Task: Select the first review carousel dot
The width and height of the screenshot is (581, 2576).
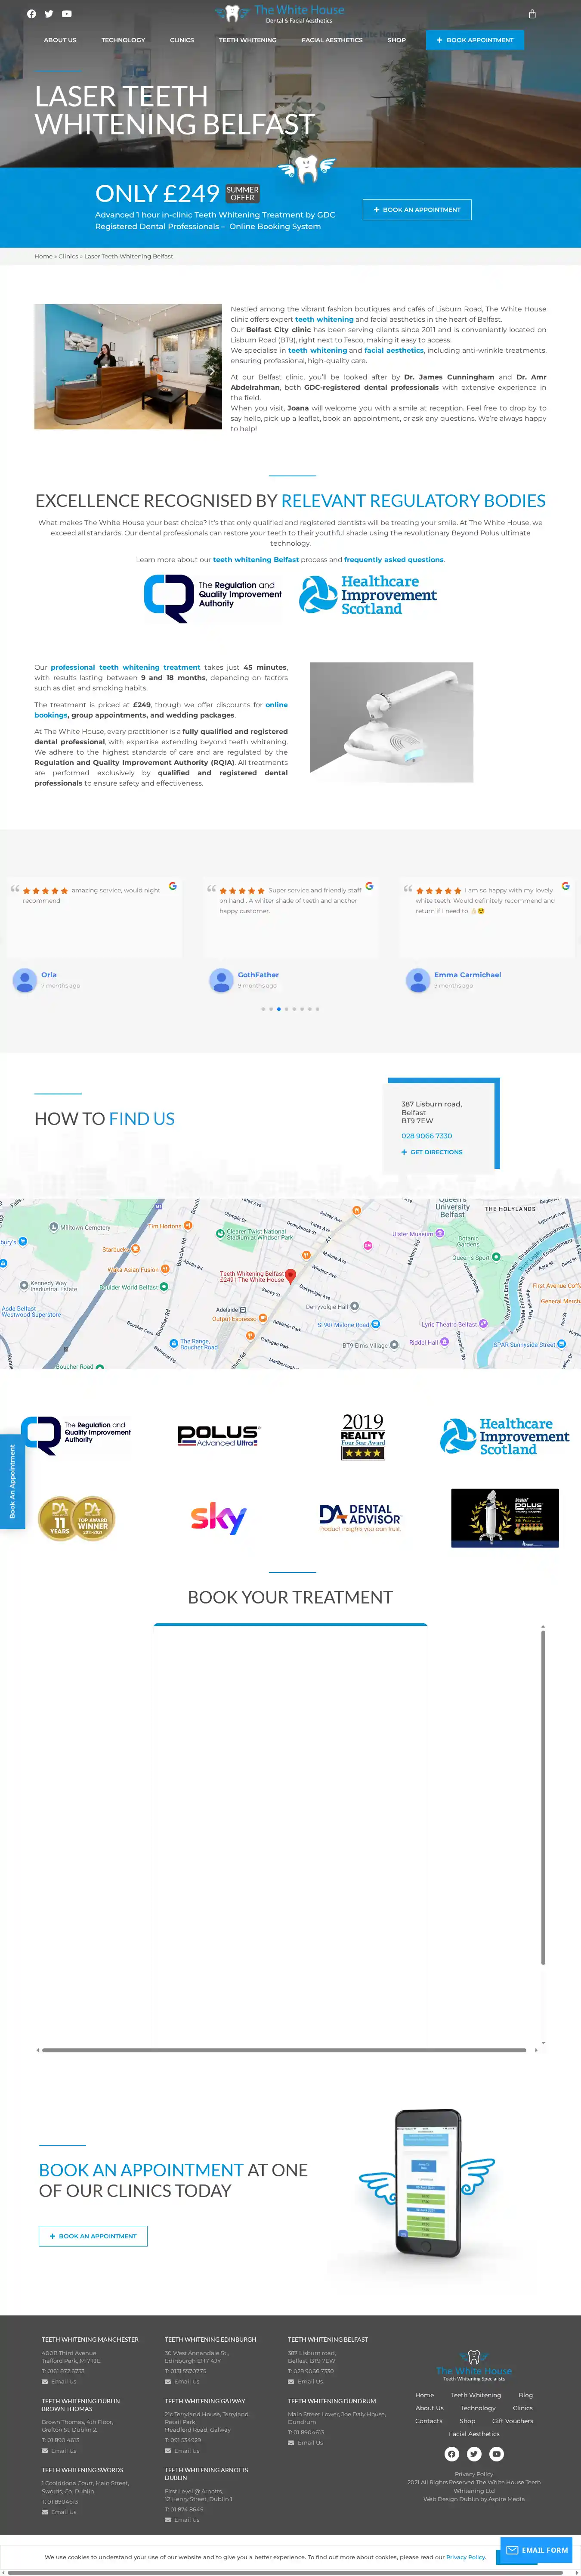Action: [263, 1009]
